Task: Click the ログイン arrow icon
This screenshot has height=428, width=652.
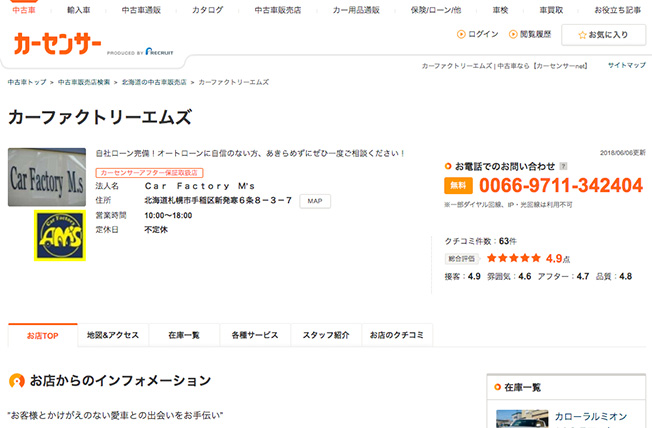Action: (x=461, y=34)
